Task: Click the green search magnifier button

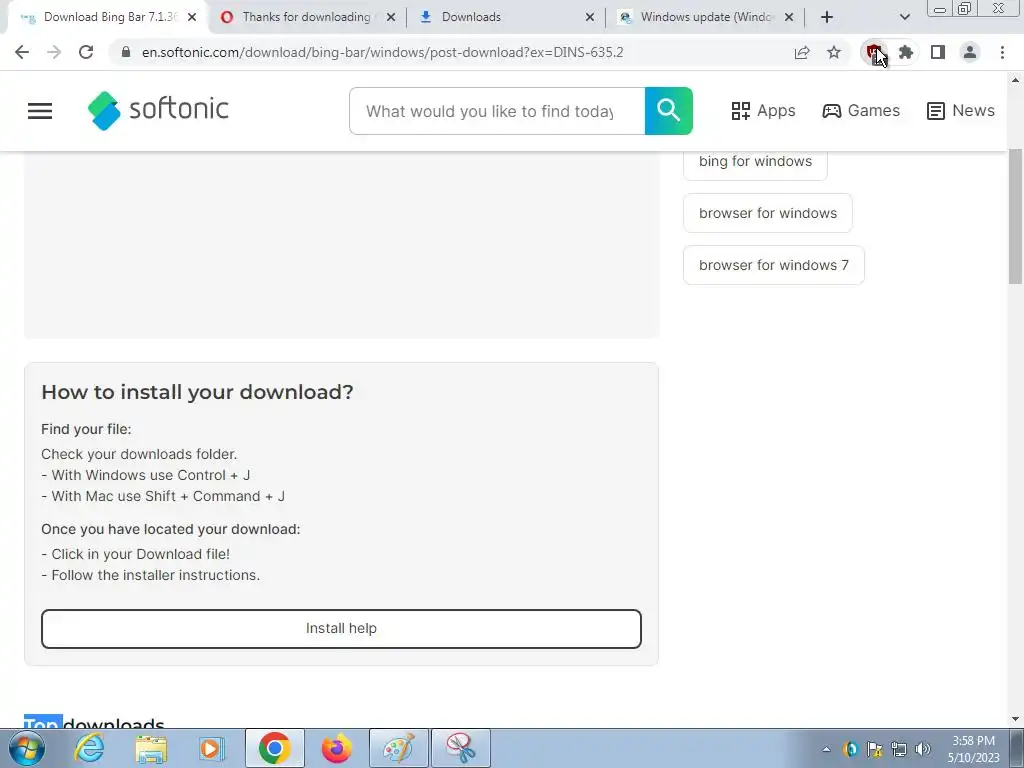Action: 669,111
